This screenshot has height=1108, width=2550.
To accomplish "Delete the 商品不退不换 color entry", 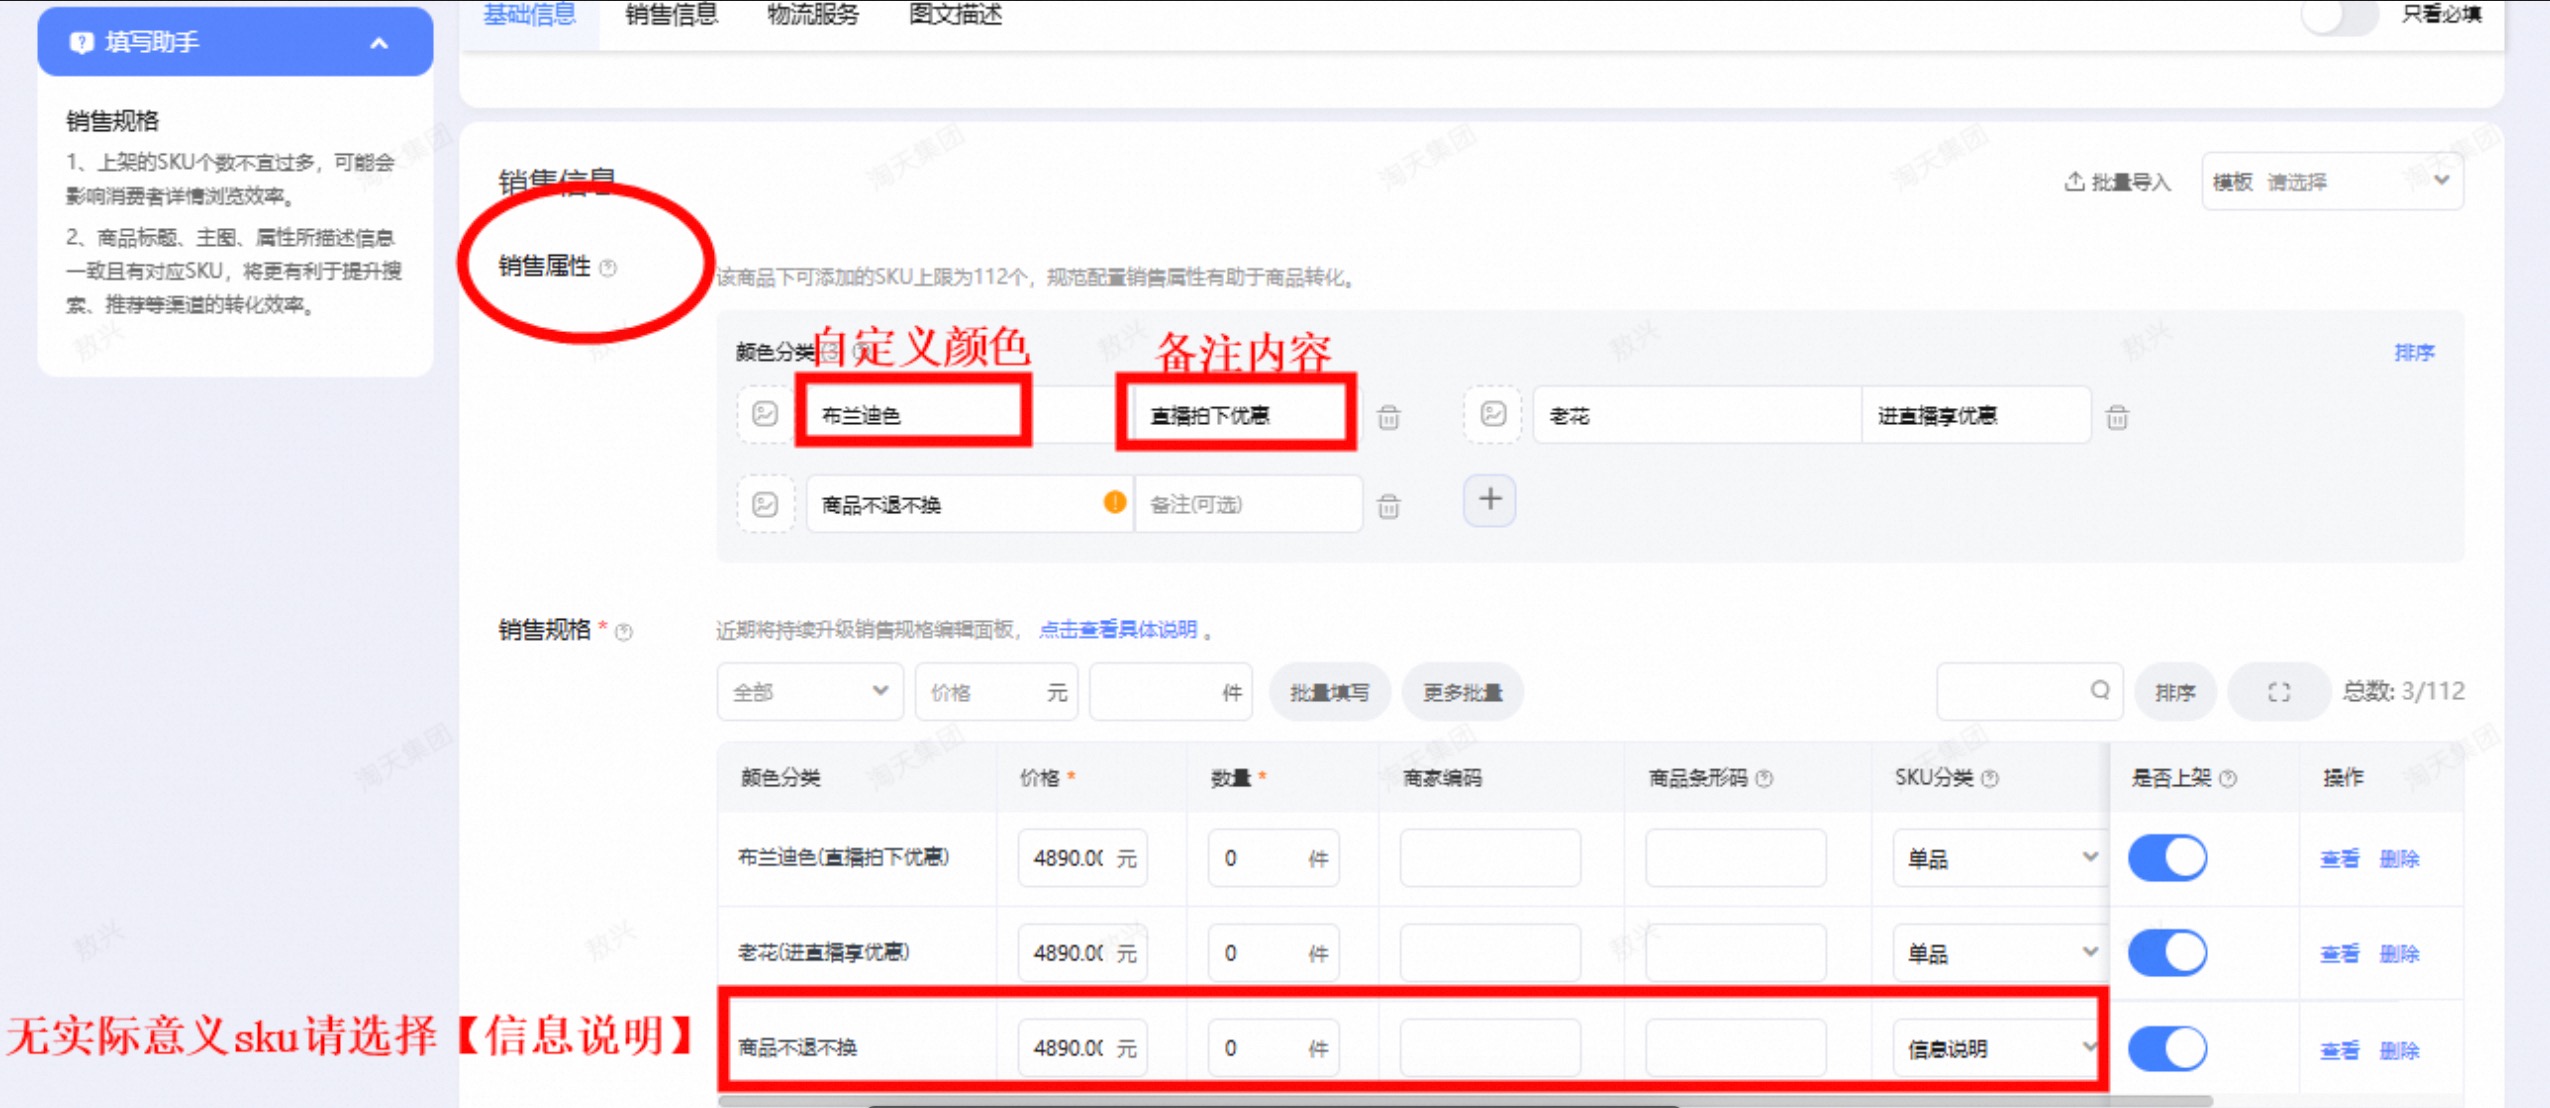I will (x=1388, y=505).
